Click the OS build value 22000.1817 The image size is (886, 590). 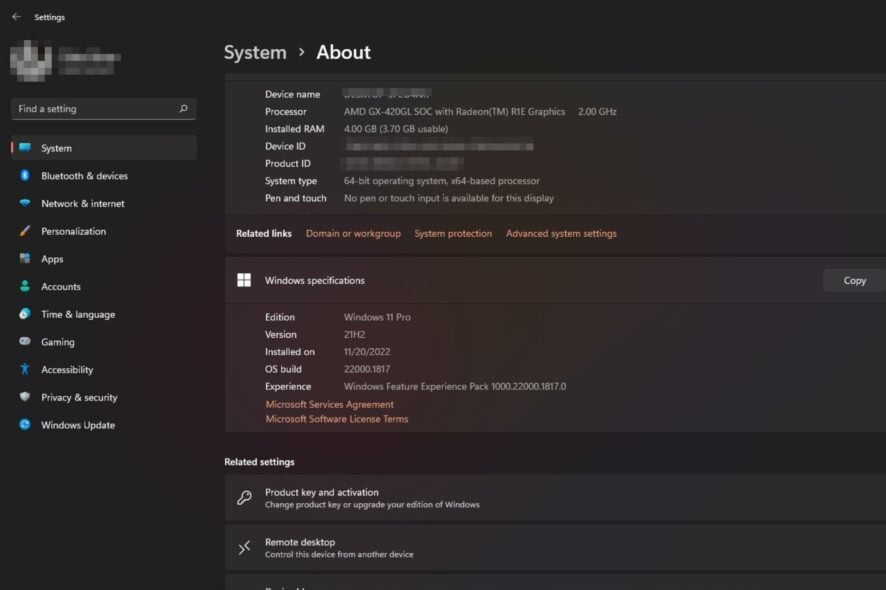click(x=367, y=369)
